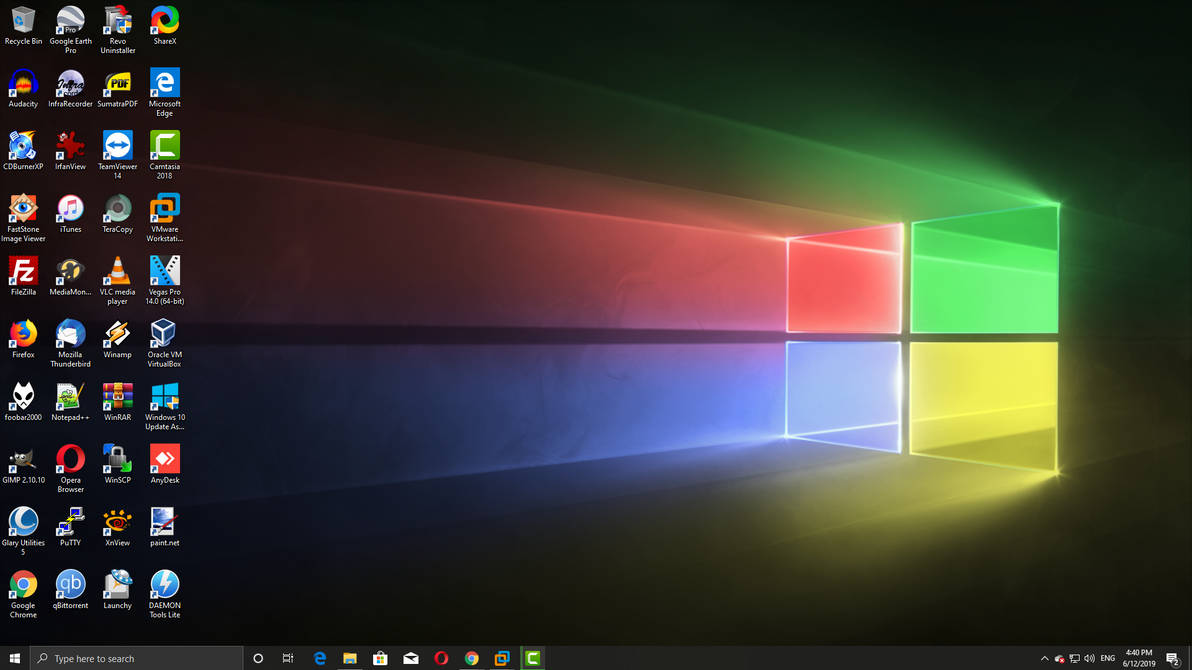The image size is (1192, 670).
Task: Launch Edge from the taskbar
Action: (319, 659)
